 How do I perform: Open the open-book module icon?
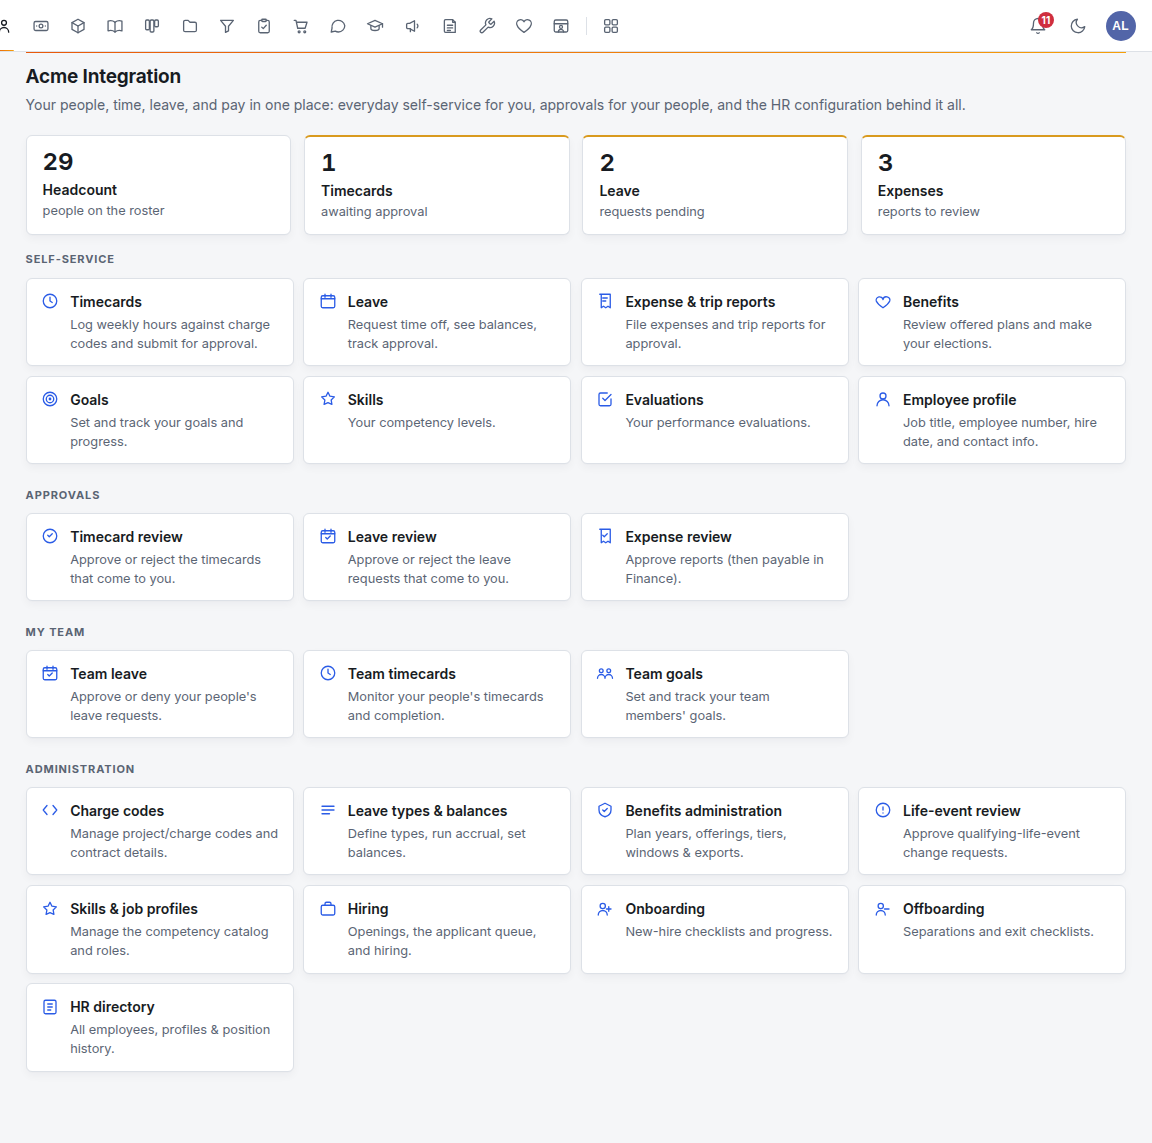pyautogui.click(x=115, y=26)
